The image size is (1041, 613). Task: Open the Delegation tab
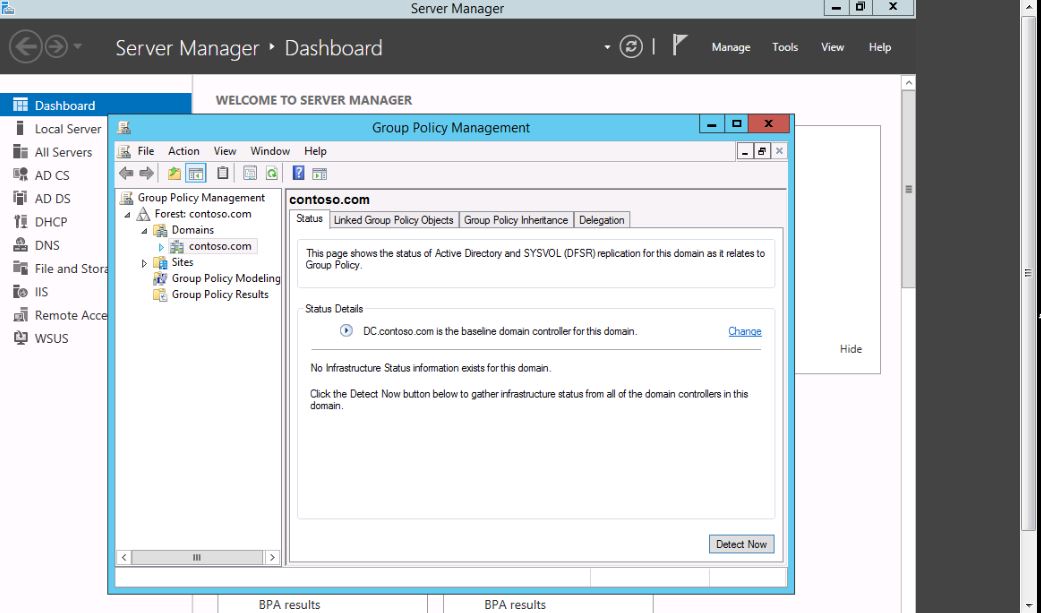point(601,220)
